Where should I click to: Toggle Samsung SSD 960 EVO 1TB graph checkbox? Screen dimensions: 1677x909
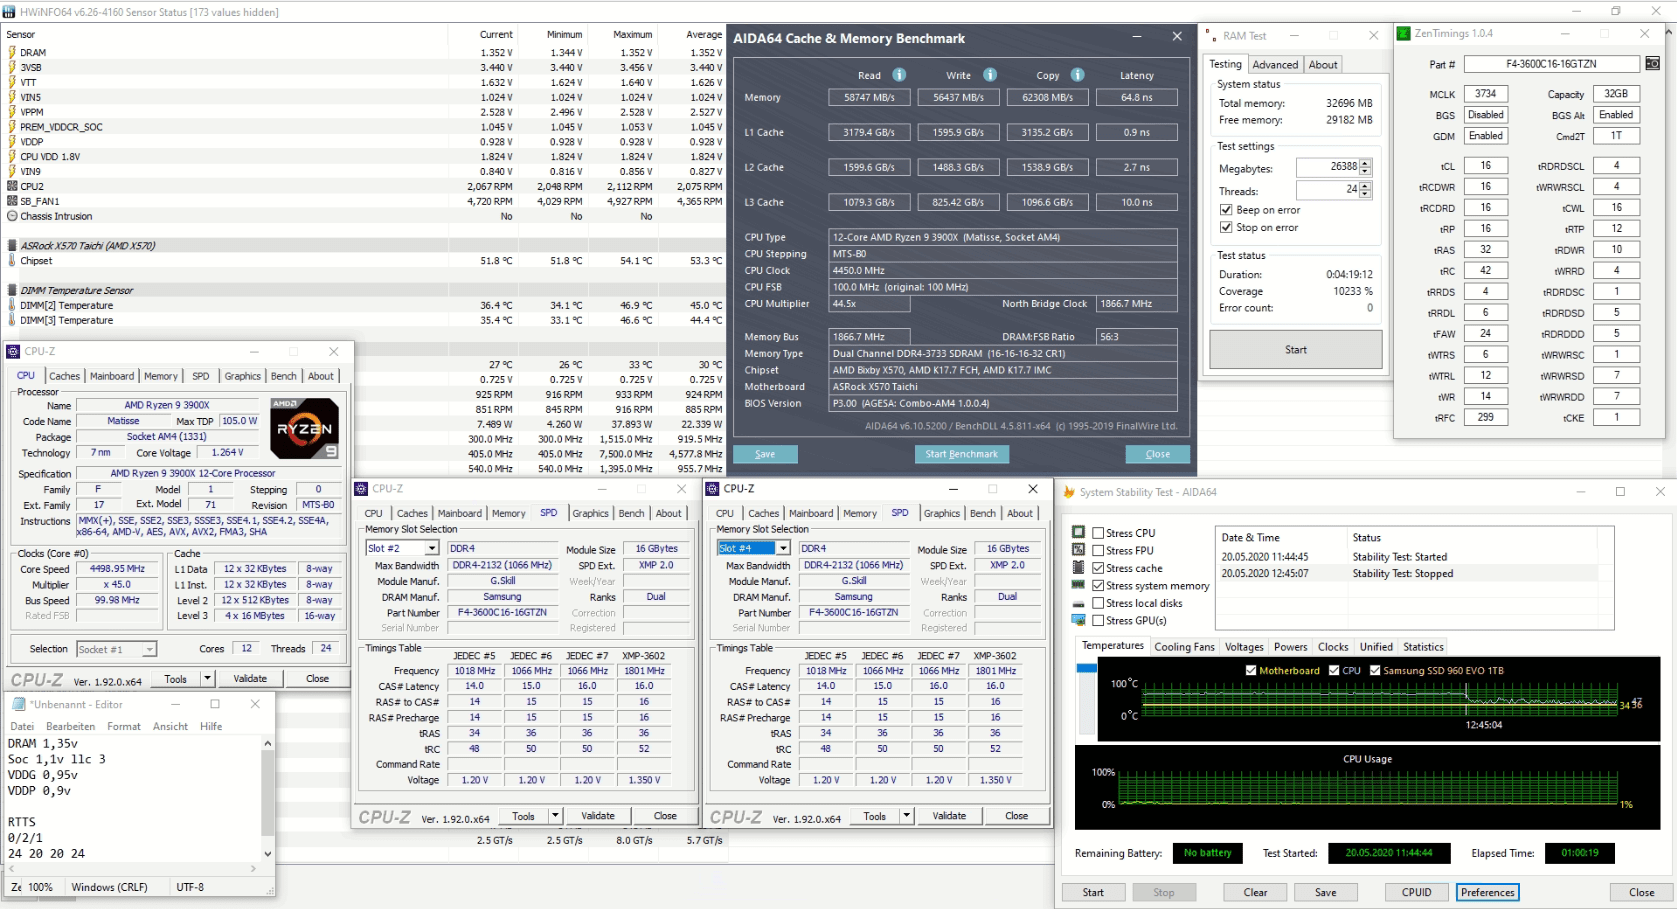pos(1375,670)
